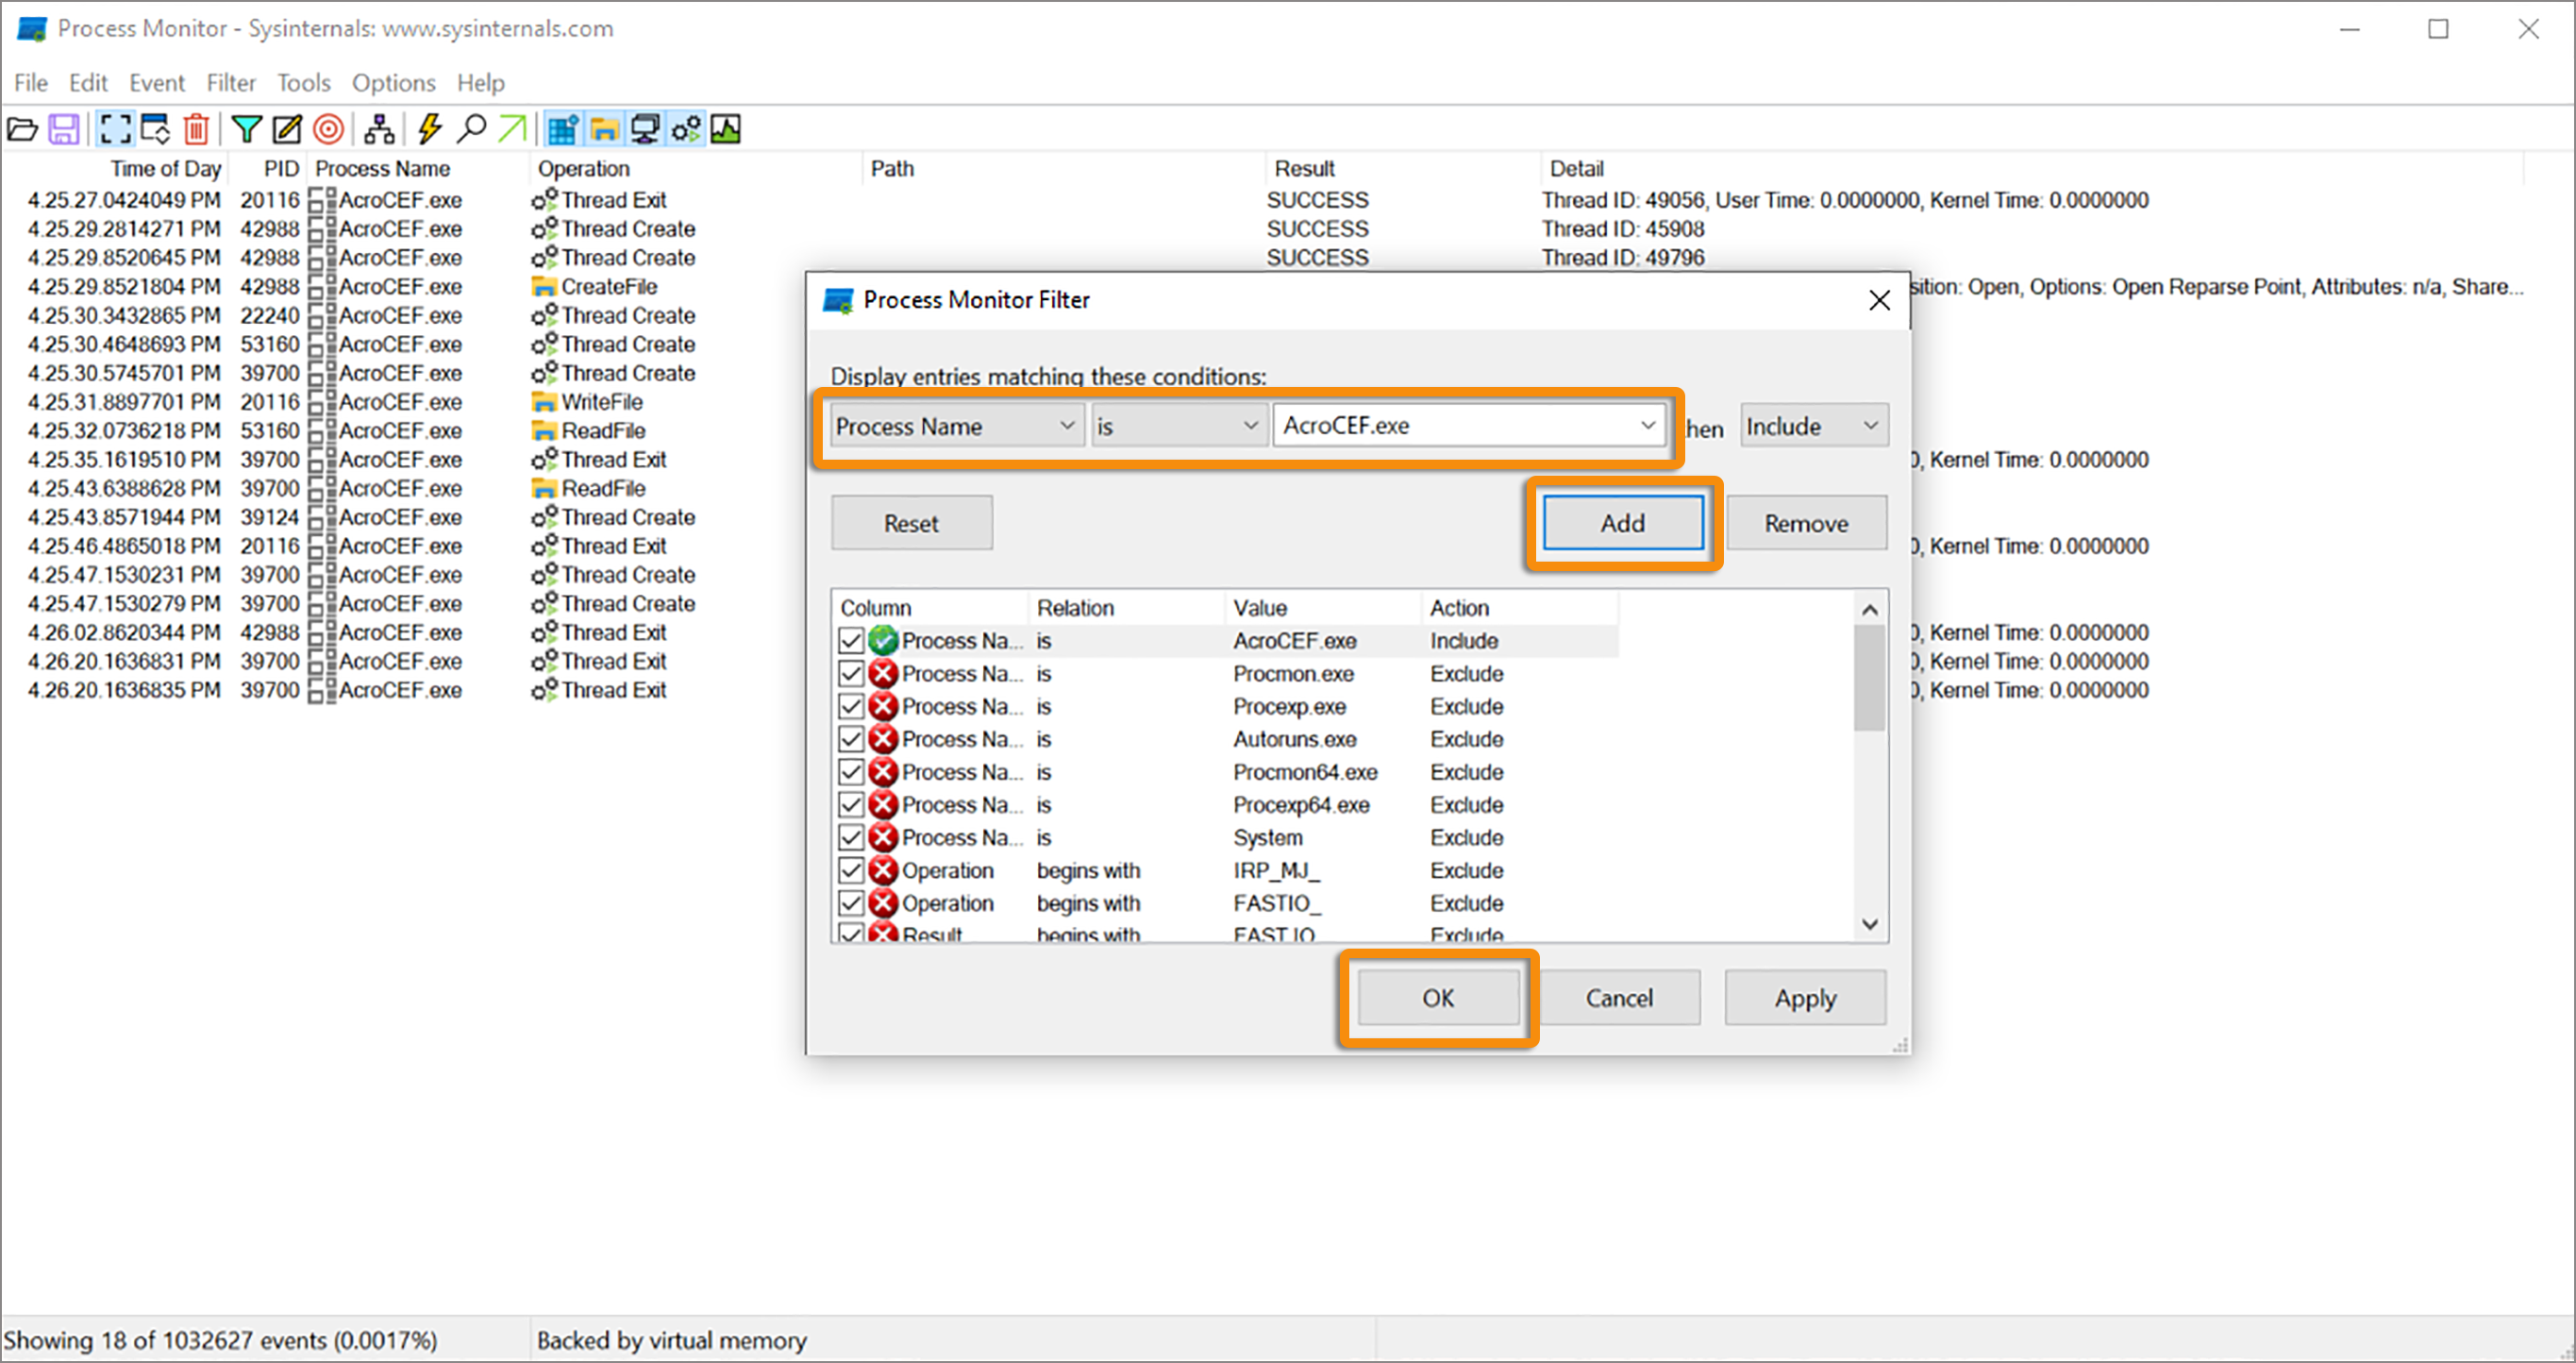Activate the Include Process From Window target tool

click(x=329, y=128)
